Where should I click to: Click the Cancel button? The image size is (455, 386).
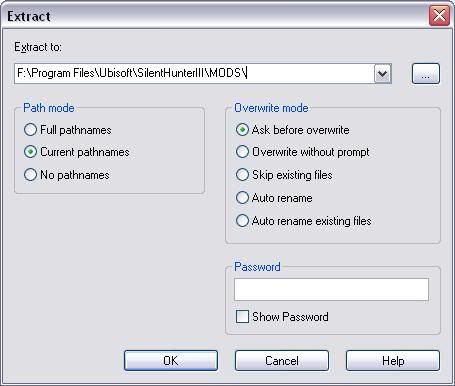click(282, 360)
